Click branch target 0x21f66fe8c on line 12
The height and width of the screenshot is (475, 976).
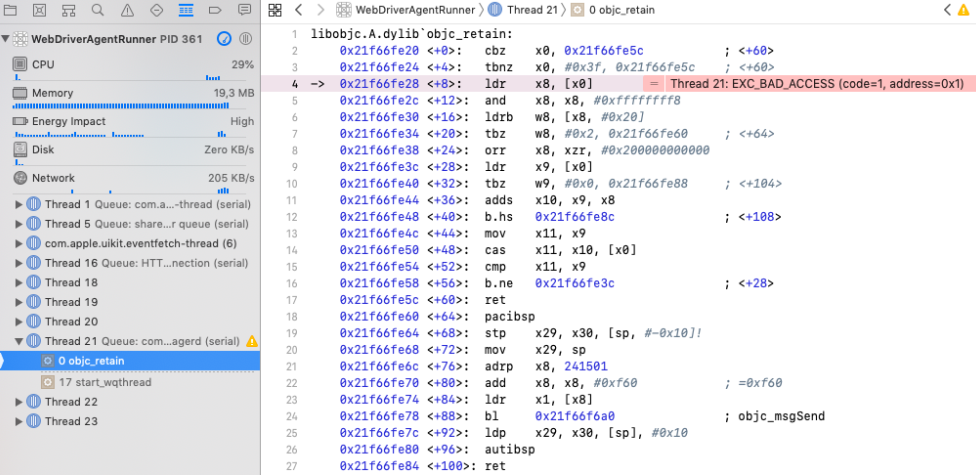[x=575, y=217]
